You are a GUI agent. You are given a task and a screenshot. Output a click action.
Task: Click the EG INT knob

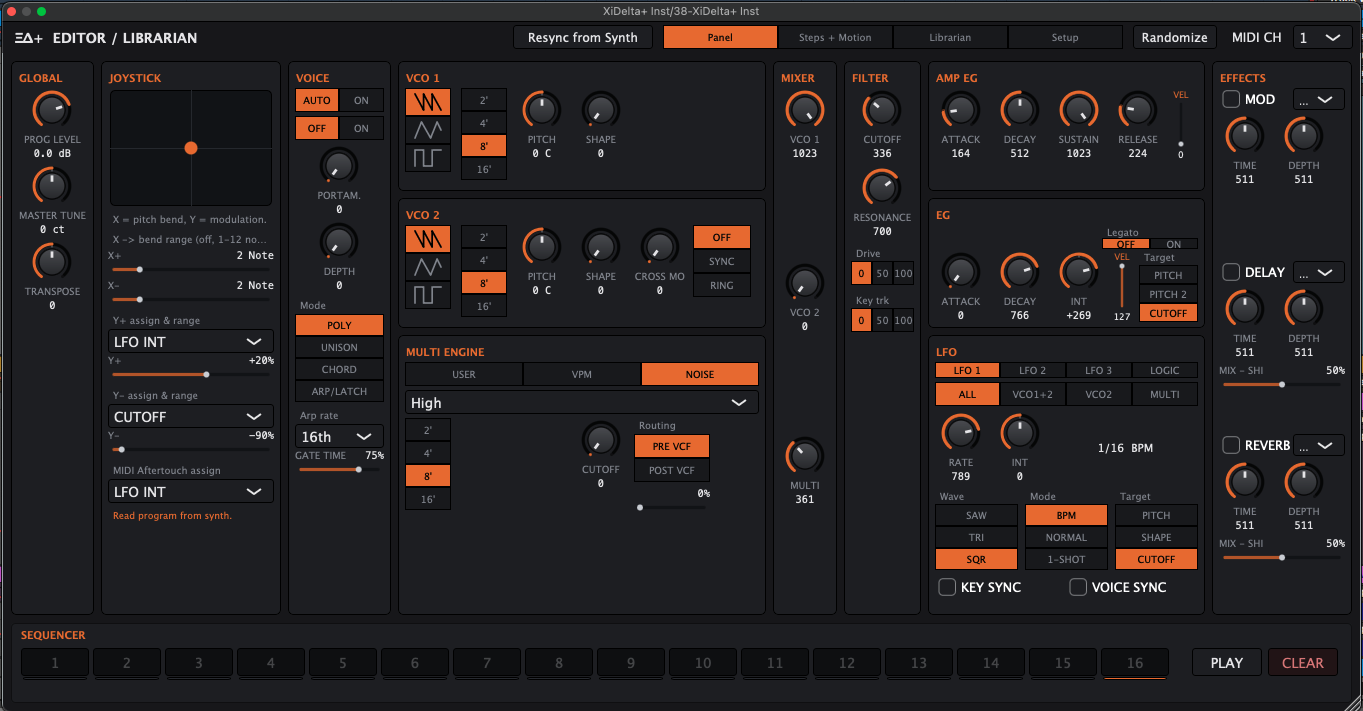pyautogui.click(x=1079, y=272)
